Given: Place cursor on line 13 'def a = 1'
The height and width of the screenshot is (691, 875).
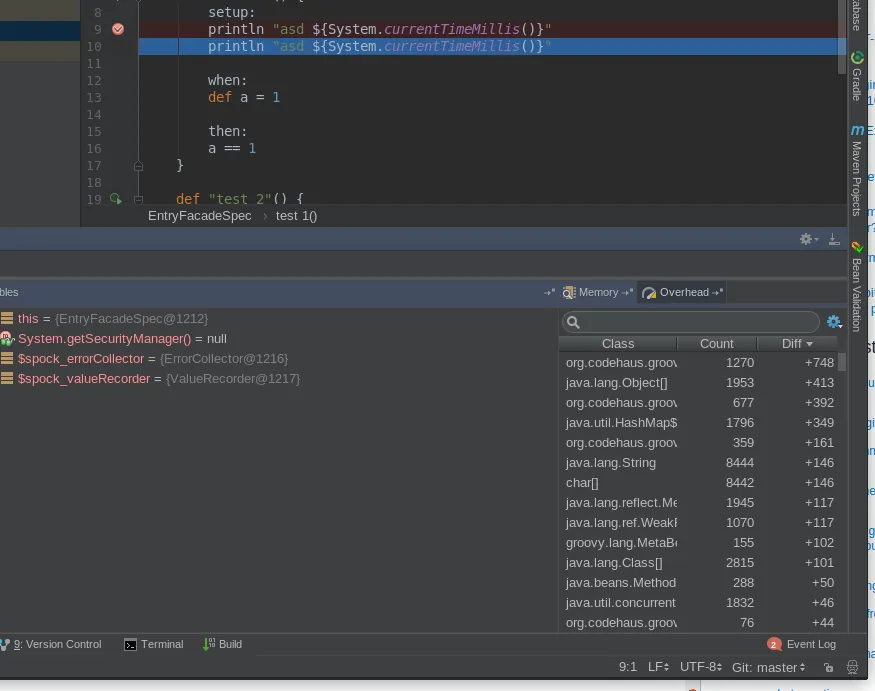Looking at the screenshot, I should [244, 98].
